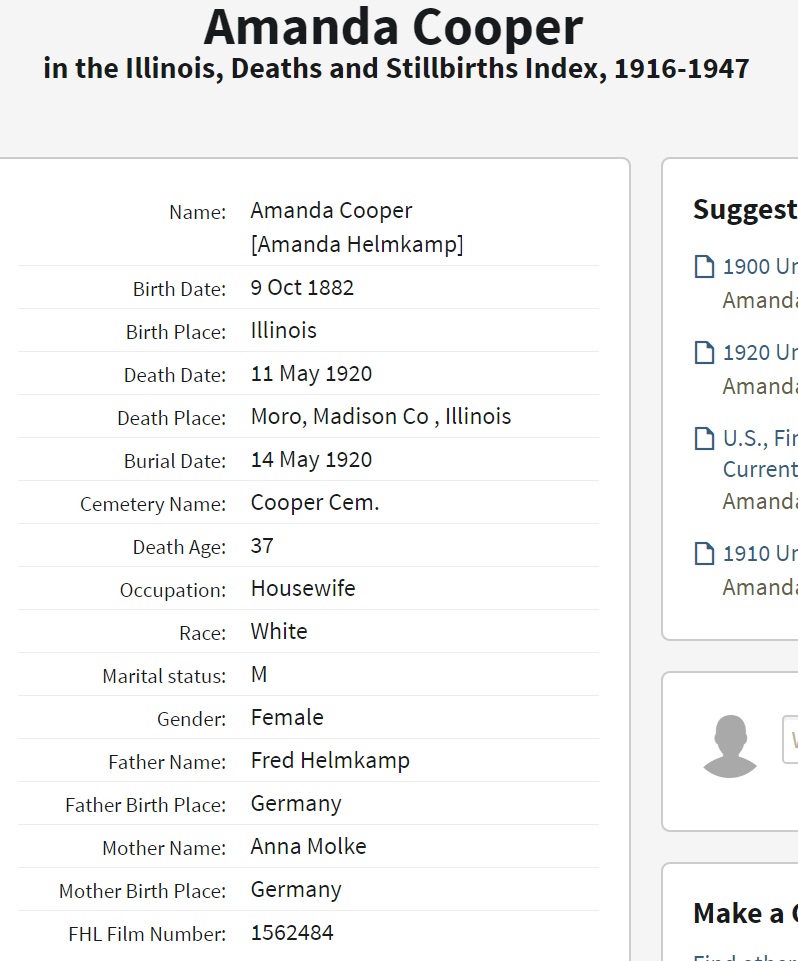Click the Cooper Cem. cemetery name
The image size is (798, 961).
click(x=315, y=503)
